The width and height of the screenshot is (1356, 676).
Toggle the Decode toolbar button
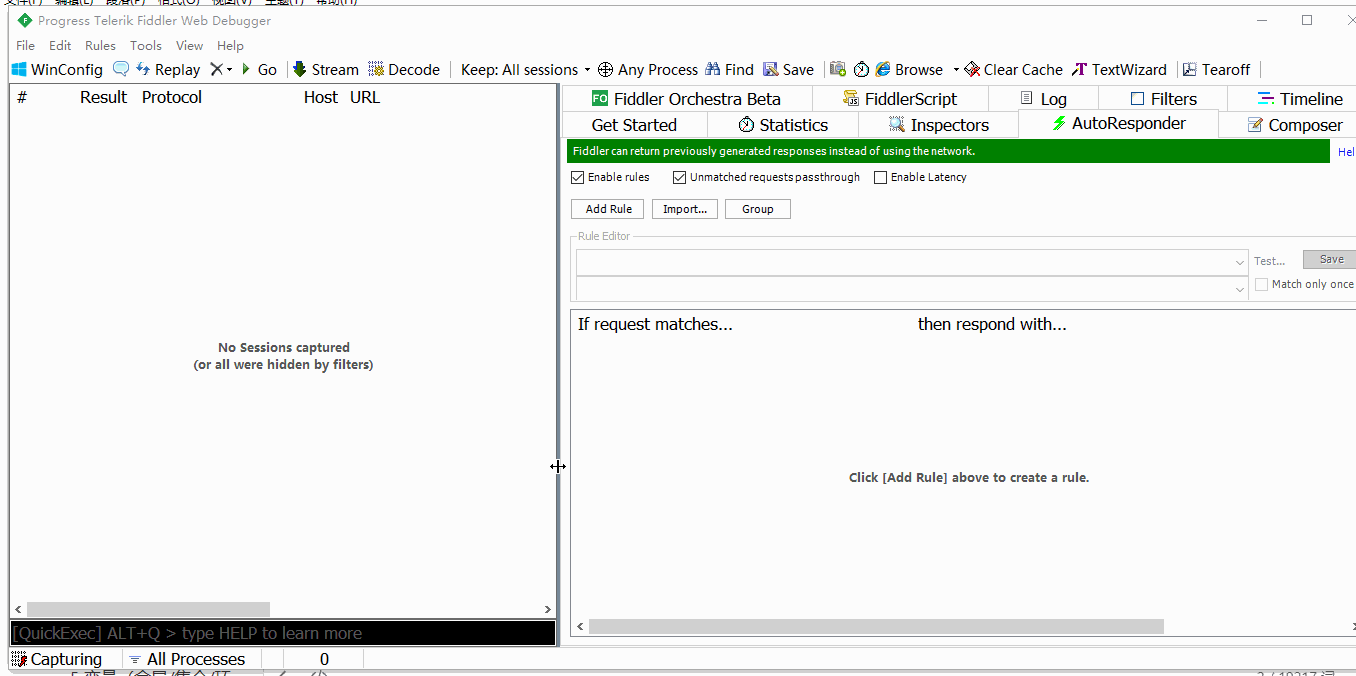tap(376, 69)
